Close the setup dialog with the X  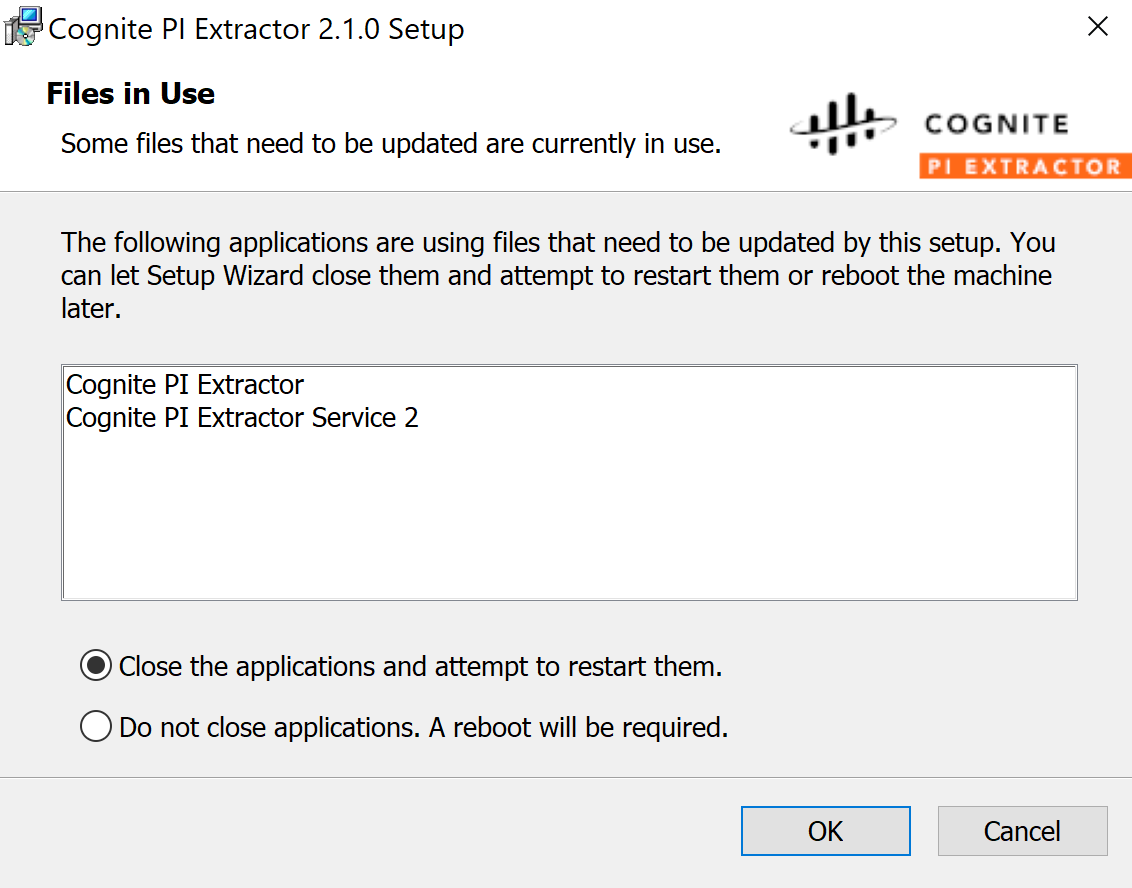pos(1097,27)
